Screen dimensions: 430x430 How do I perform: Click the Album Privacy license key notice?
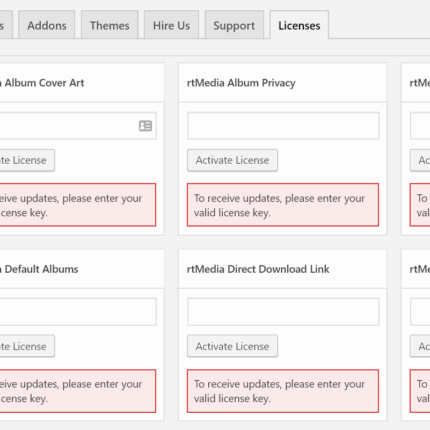pyautogui.click(x=283, y=205)
